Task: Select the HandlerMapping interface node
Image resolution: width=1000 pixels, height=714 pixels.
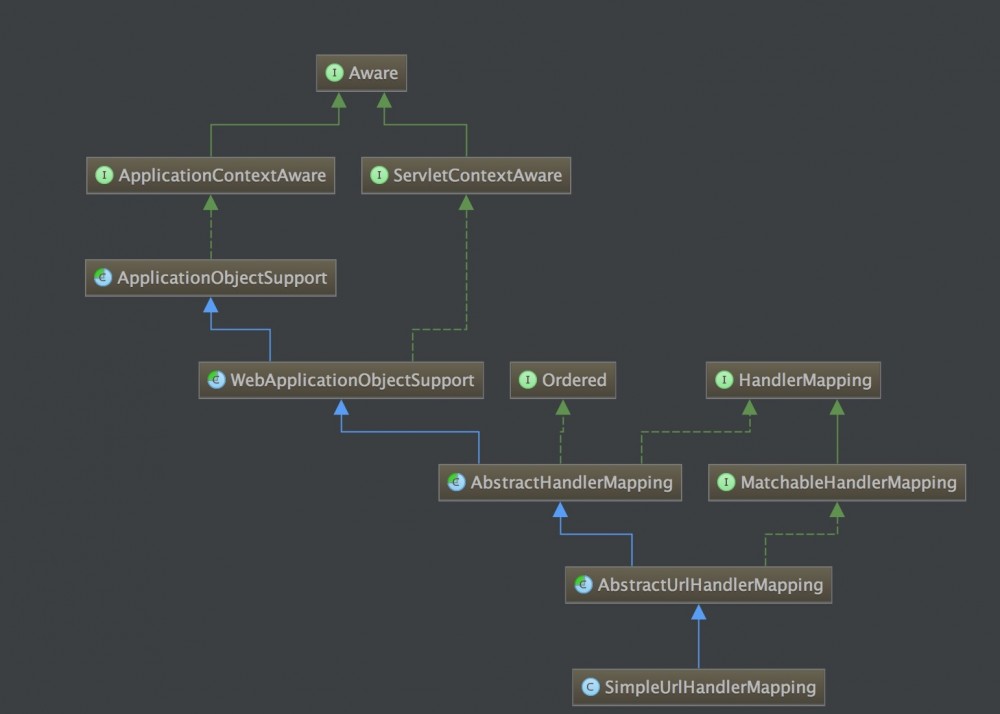Action: 793,380
